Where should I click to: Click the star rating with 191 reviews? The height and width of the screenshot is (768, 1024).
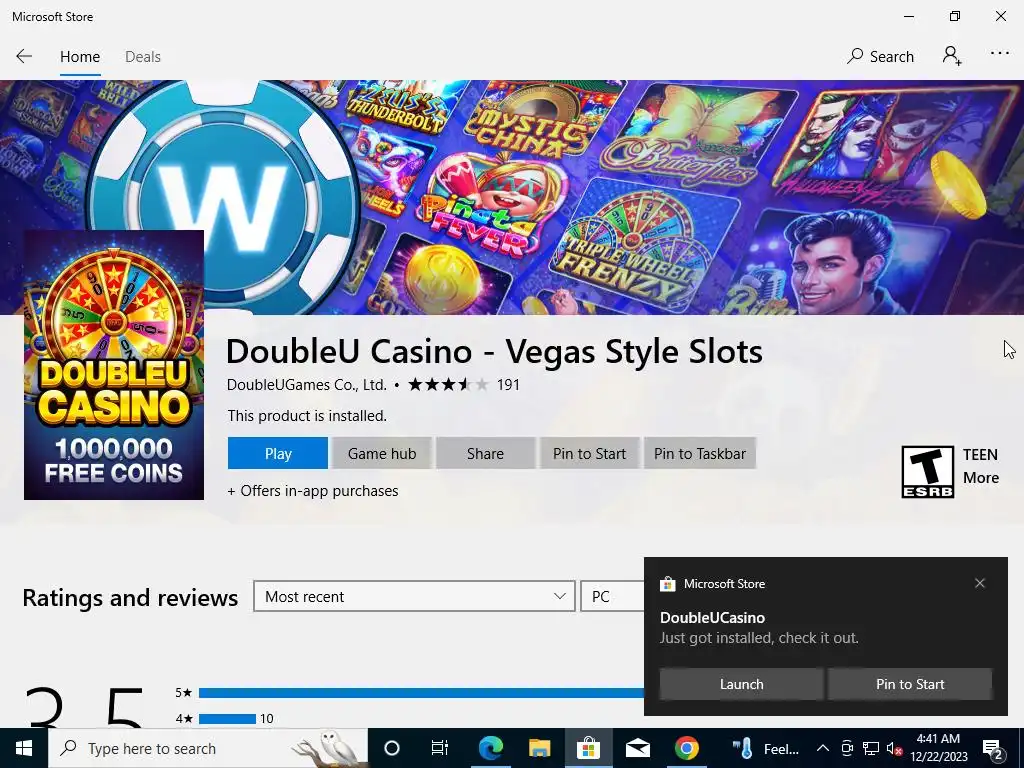(463, 385)
